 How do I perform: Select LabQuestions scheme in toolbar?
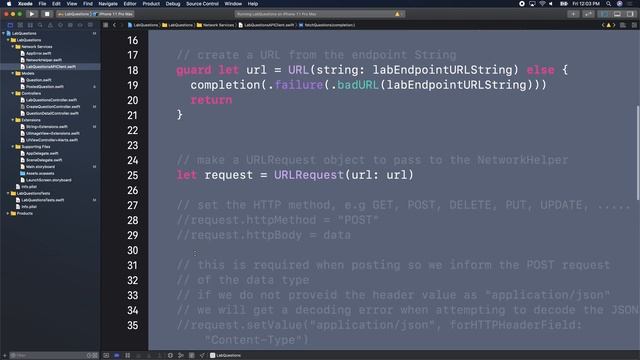click(x=74, y=14)
